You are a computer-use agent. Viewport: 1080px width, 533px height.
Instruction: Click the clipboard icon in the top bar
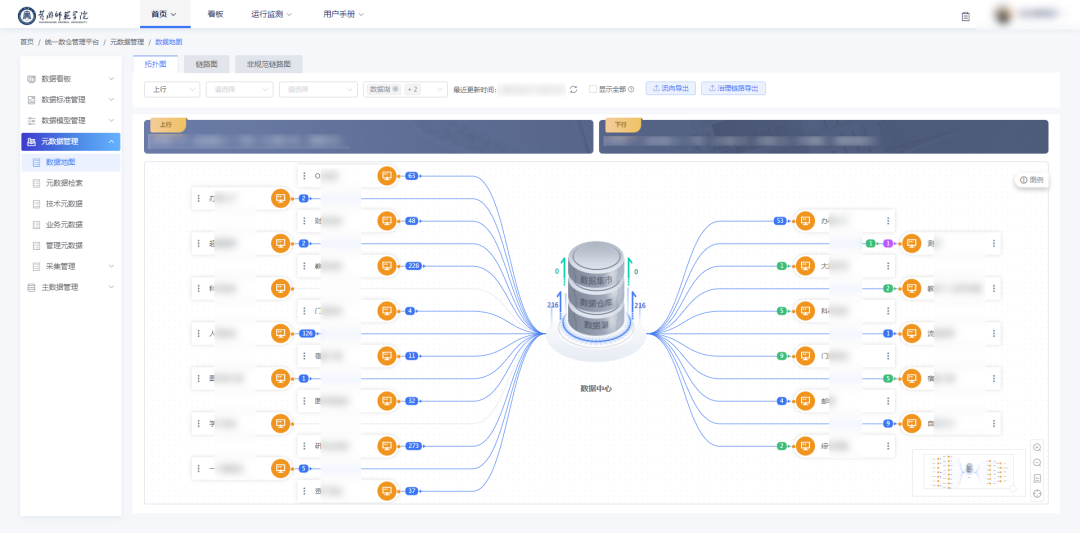point(965,16)
